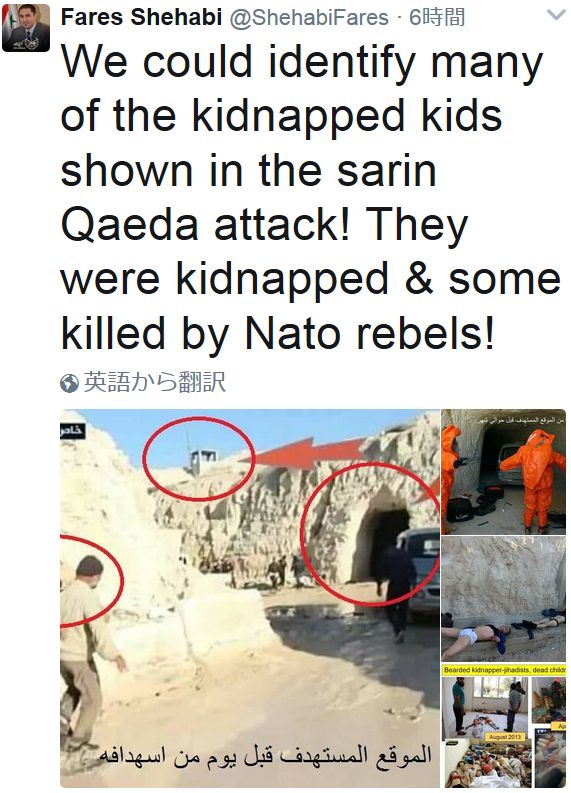This screenshot has width=571, height=793.
Task: Click the circled tunnel entrance
Action: pos(370,534)
